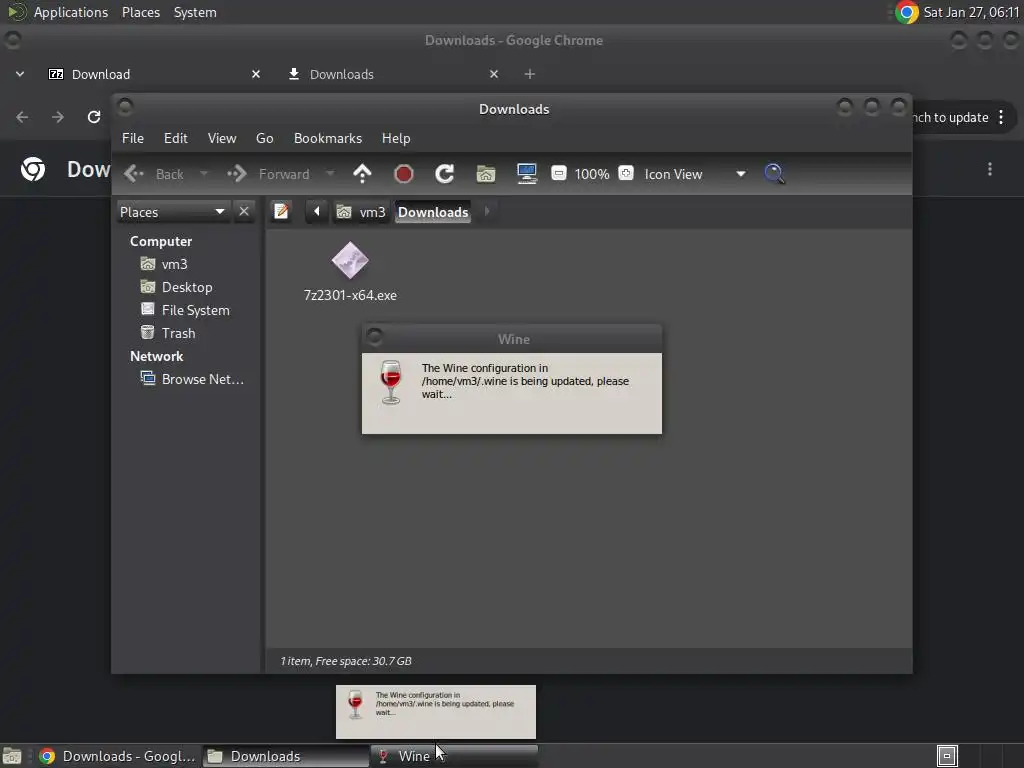Reload the current folder
Image resolution: width=1024 pixels, height=768 pixels.
(x=445, y=174)
